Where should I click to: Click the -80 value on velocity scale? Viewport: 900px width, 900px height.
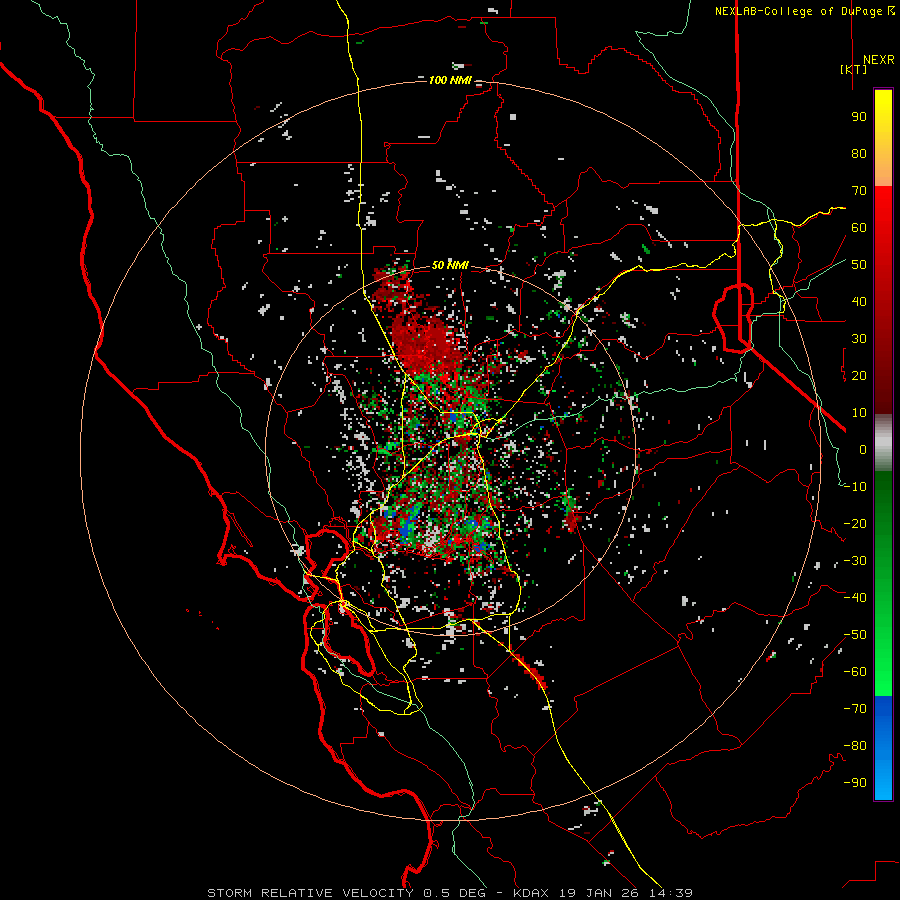click(855, 746)
